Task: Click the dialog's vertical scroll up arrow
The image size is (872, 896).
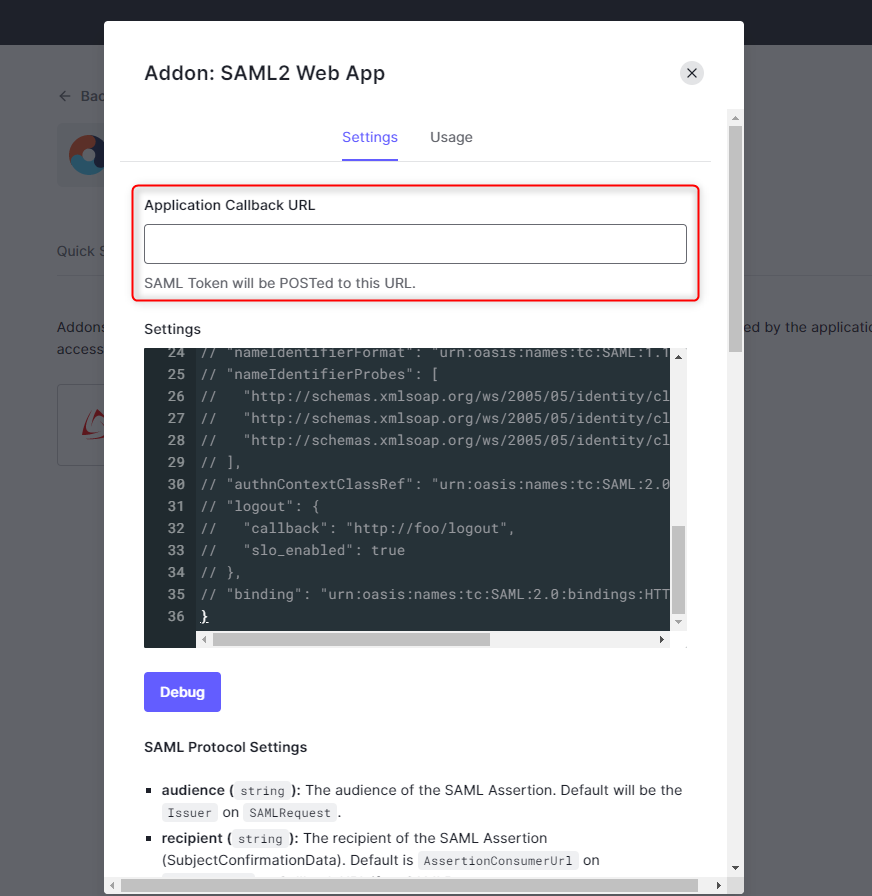Action: (735, 117)
